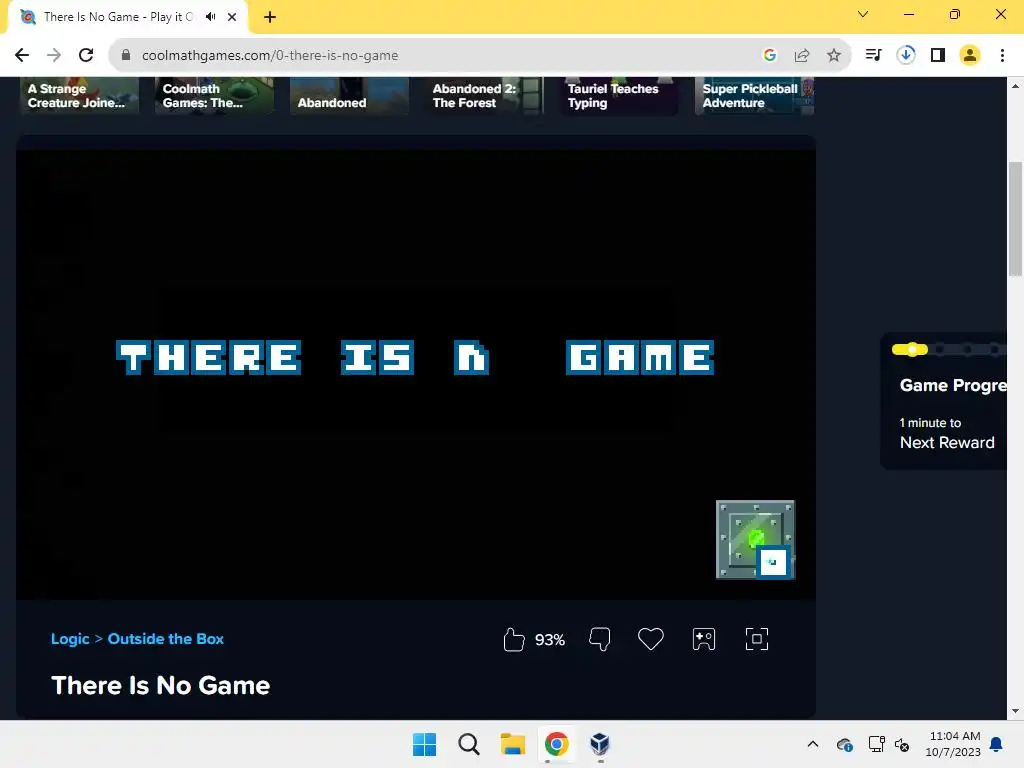Show hidden system tray icons

(x=812, y=744)
